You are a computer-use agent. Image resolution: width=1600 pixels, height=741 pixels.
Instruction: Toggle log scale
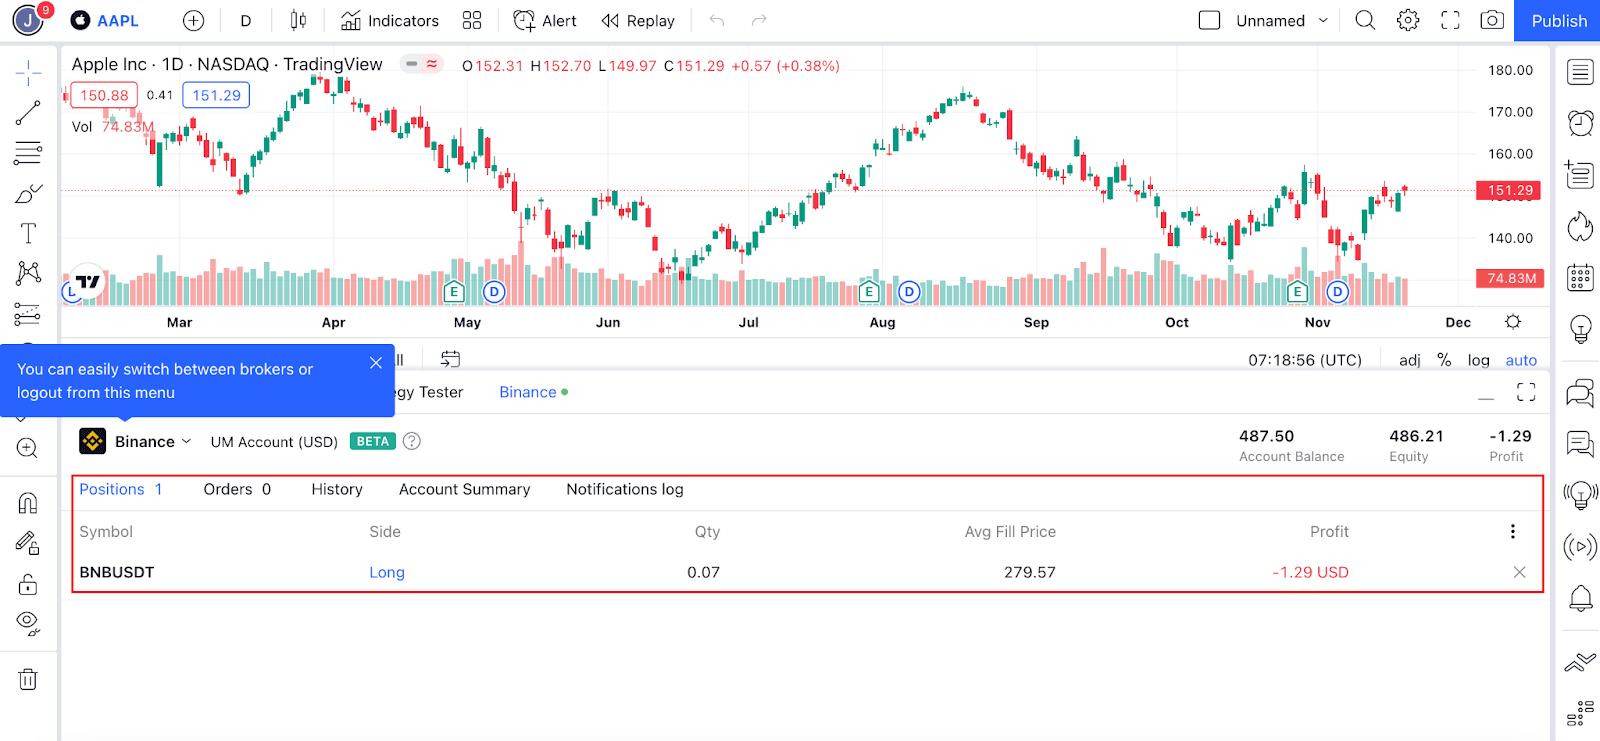click(1478, 360)
